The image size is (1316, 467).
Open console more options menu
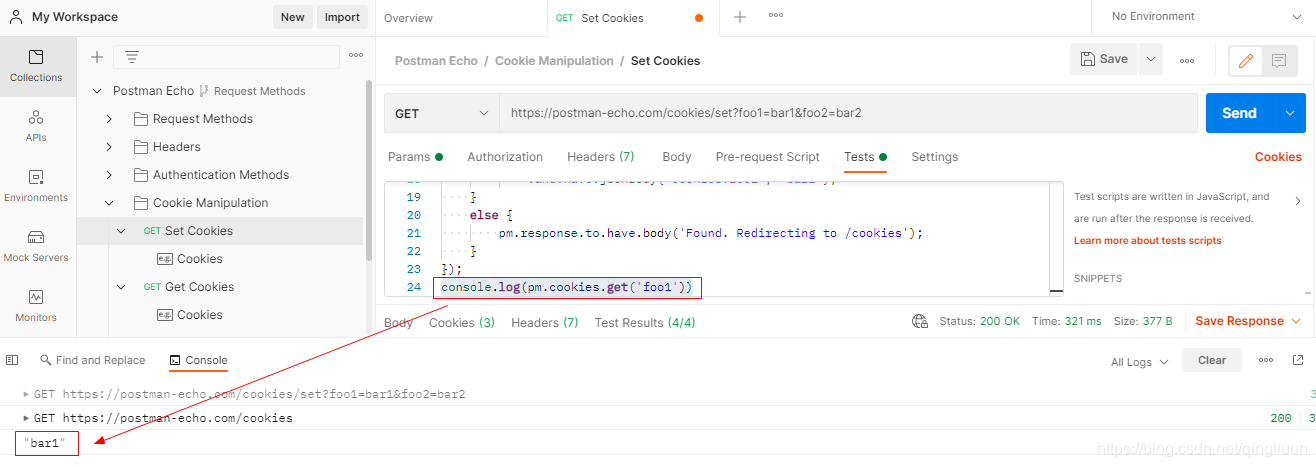pos(1266,360)
